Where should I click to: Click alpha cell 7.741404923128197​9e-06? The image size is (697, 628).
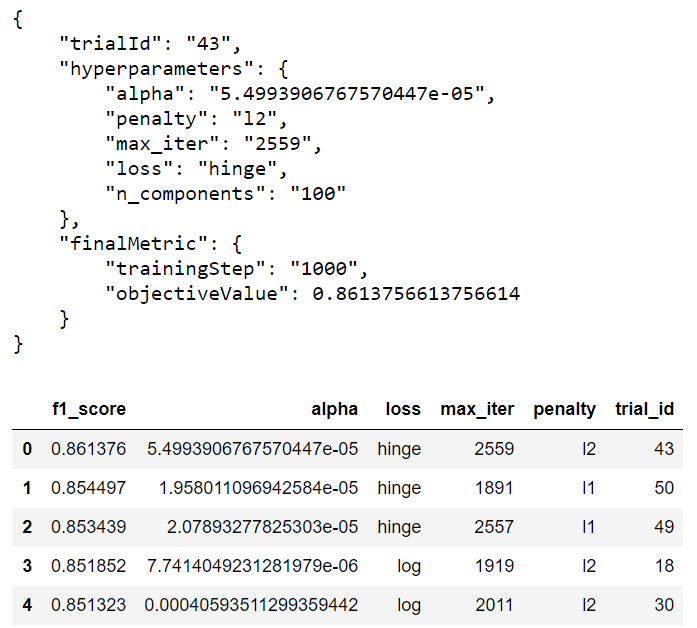click(x=252, y=566)
